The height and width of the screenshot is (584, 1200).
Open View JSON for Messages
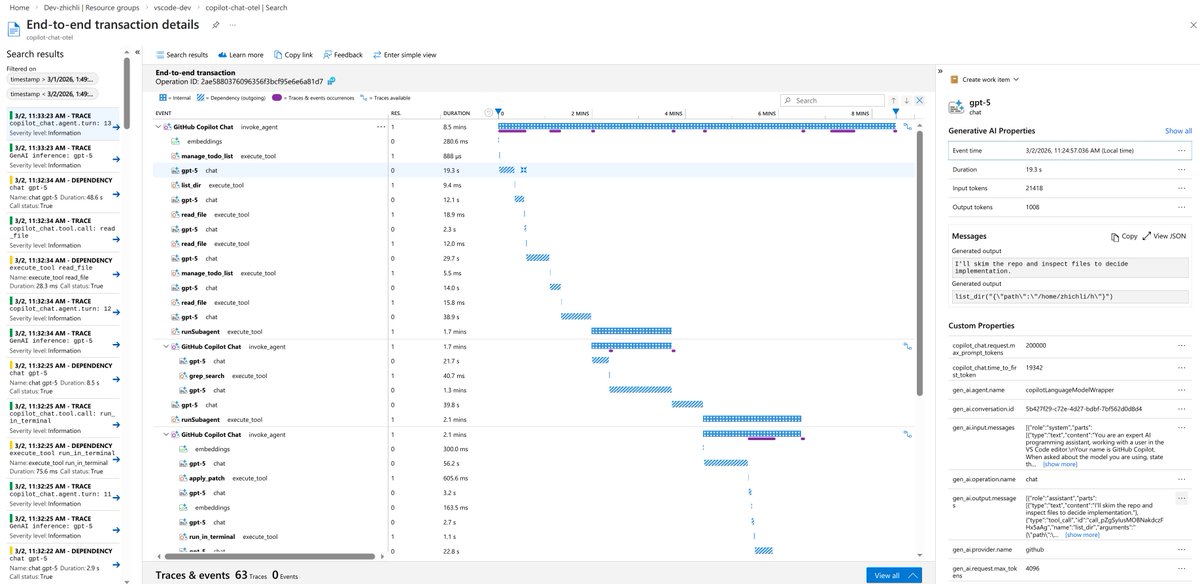click(1164, 237)
